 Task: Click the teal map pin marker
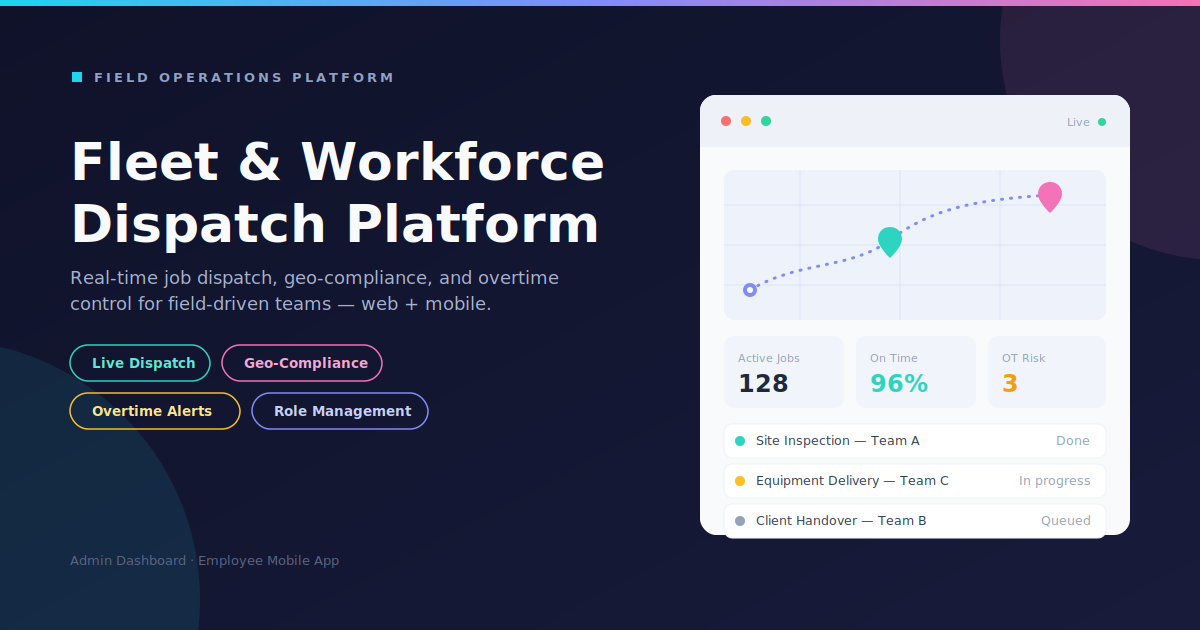tap(890, 241)
